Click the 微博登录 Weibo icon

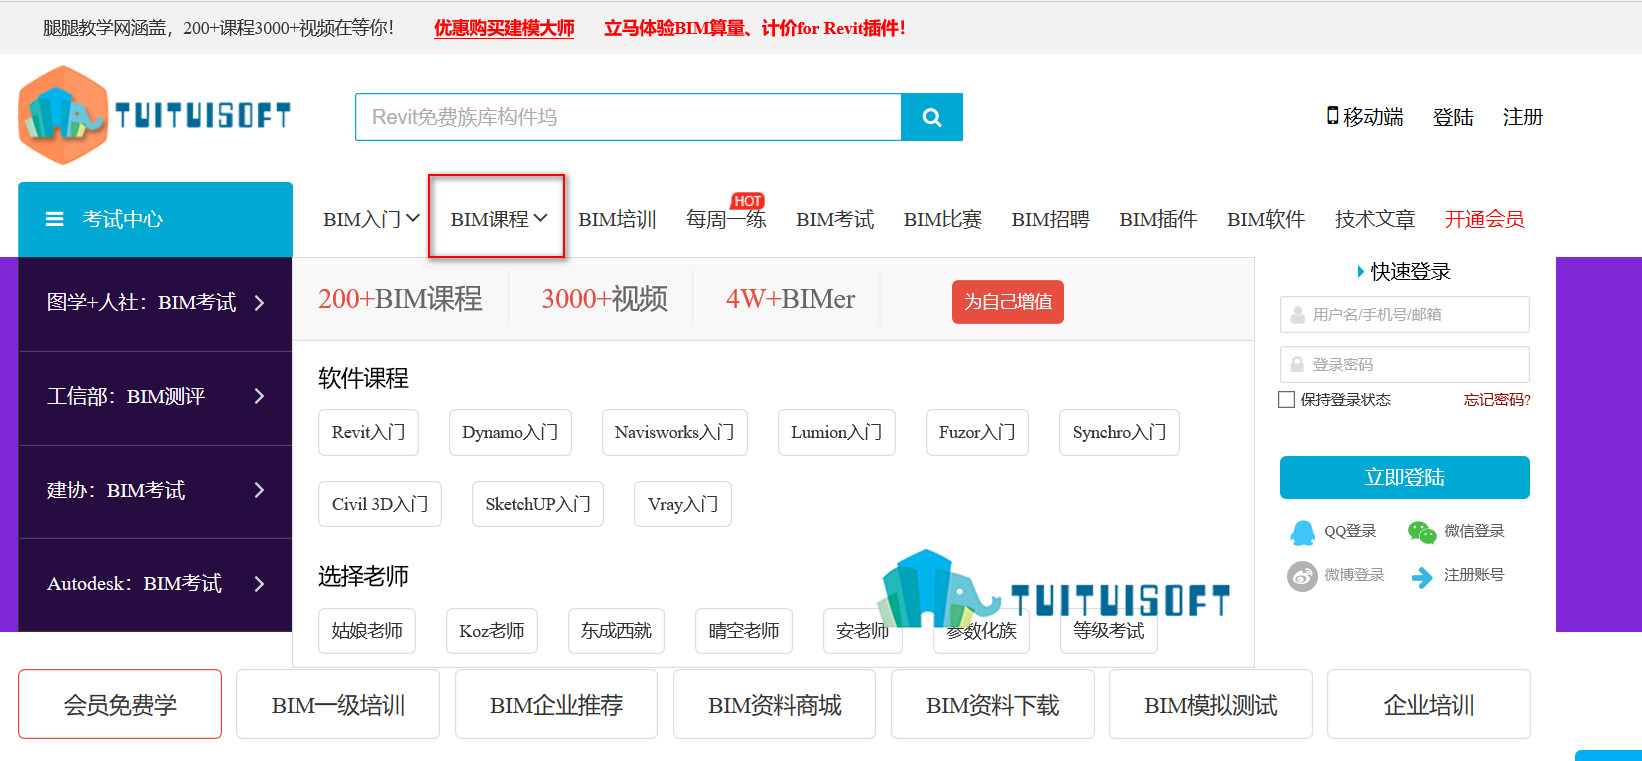[1302, 576]
